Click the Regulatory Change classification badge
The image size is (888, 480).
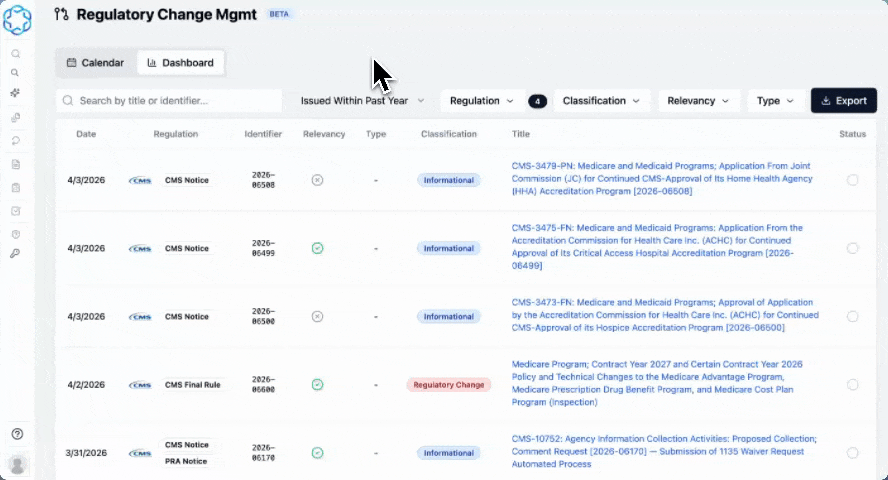tap(449, 385)
